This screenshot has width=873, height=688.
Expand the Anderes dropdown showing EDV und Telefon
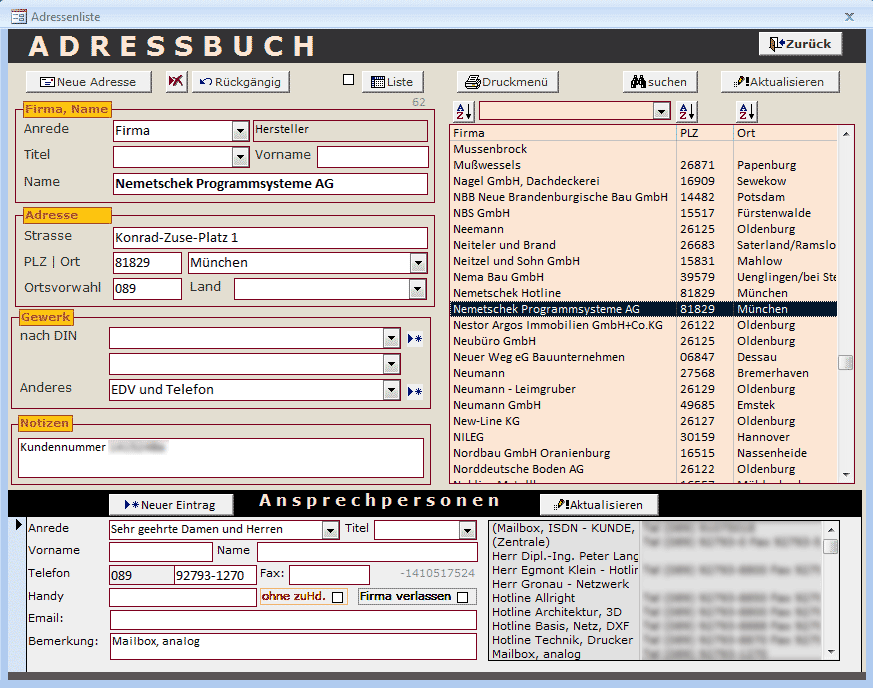click(391, 390)
